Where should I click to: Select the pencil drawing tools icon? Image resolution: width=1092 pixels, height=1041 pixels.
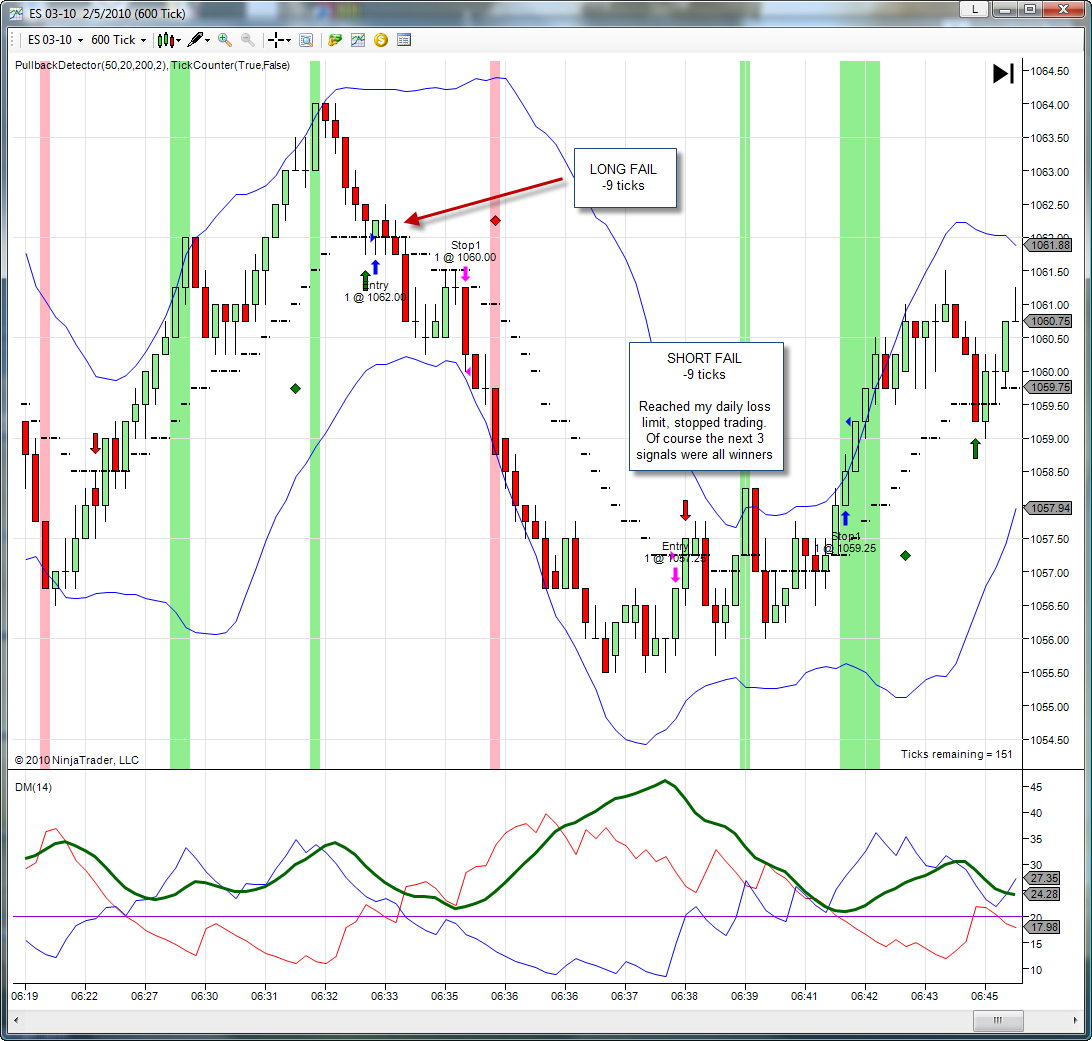tap(196, 40)
